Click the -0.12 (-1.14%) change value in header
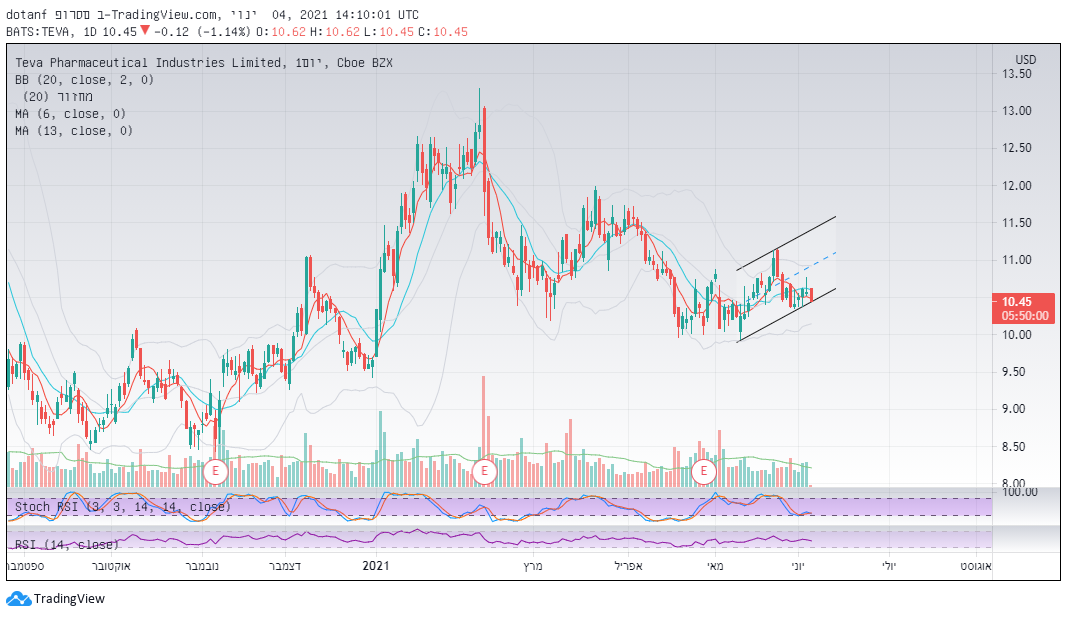This screenshot has height=617, width=1067. [x=202, y=31]
